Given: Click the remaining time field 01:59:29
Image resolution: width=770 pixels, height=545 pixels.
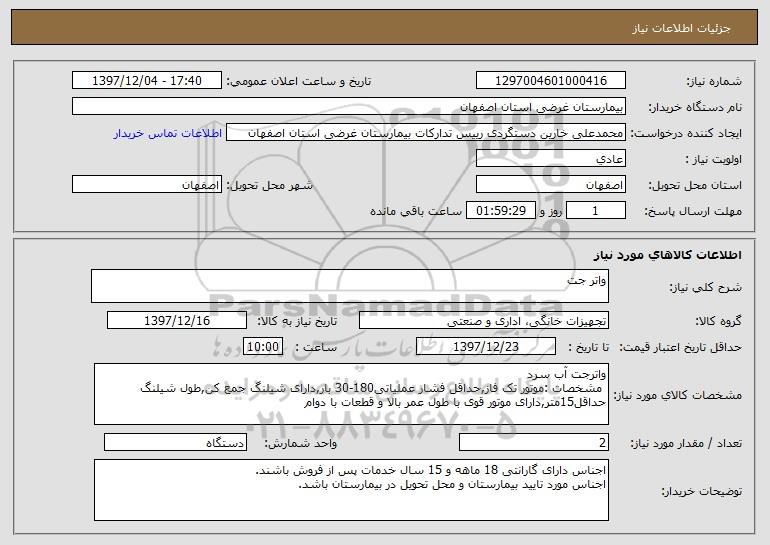Looking at the screenshot, I should pos(500,211).
